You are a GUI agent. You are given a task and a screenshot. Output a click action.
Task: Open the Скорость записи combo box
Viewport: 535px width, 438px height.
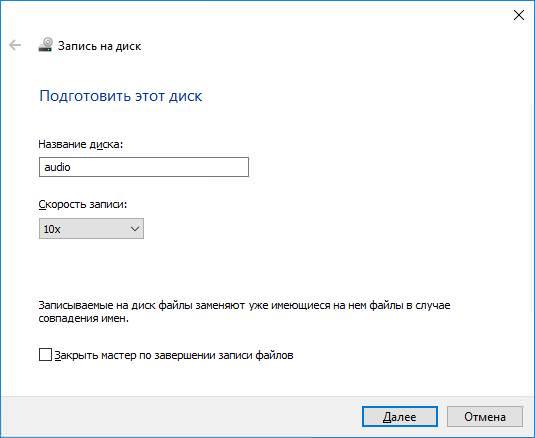[x=91, y=229]
